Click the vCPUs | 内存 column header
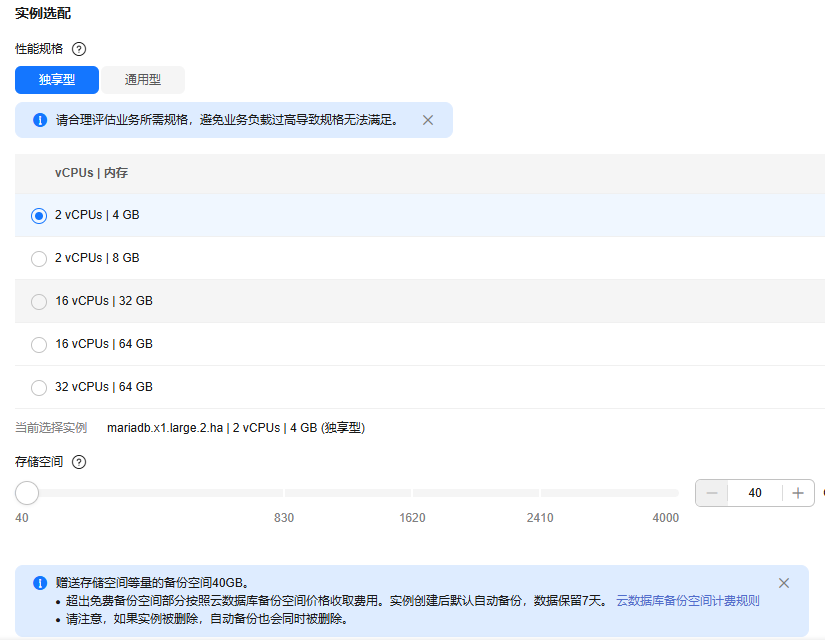The height and width of the screenshot is (642, 825). 91,173
